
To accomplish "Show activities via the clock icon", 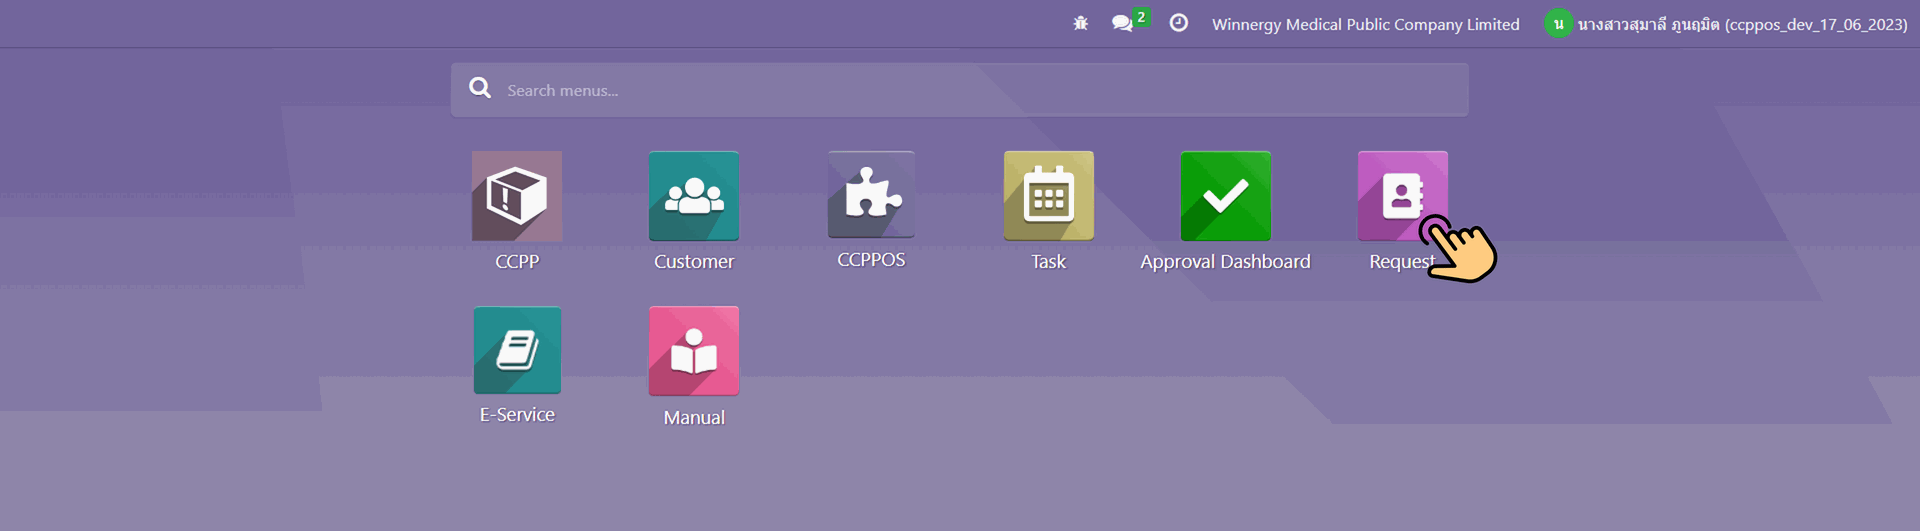I will (x=1179, y=23).
